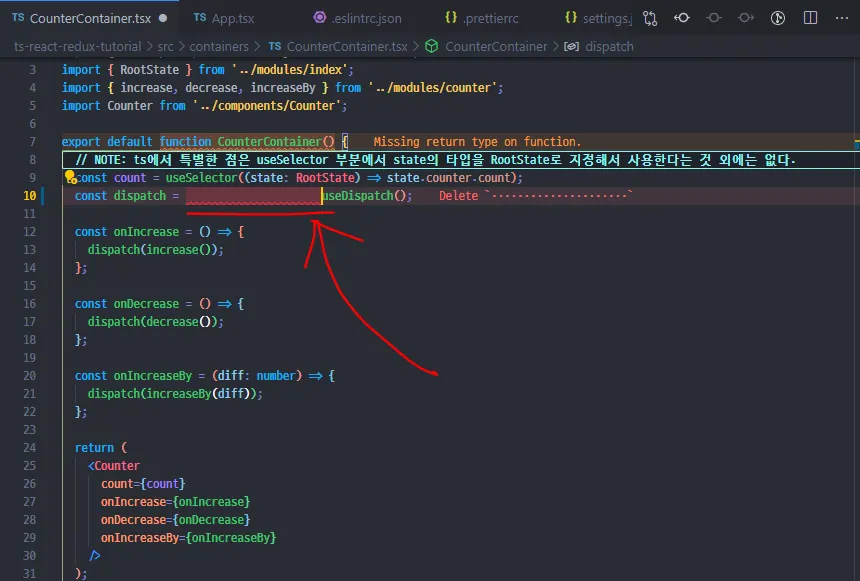860x581 pixels.
Task: Click the yellow JSON icon on settings tab
Action: 572,17
